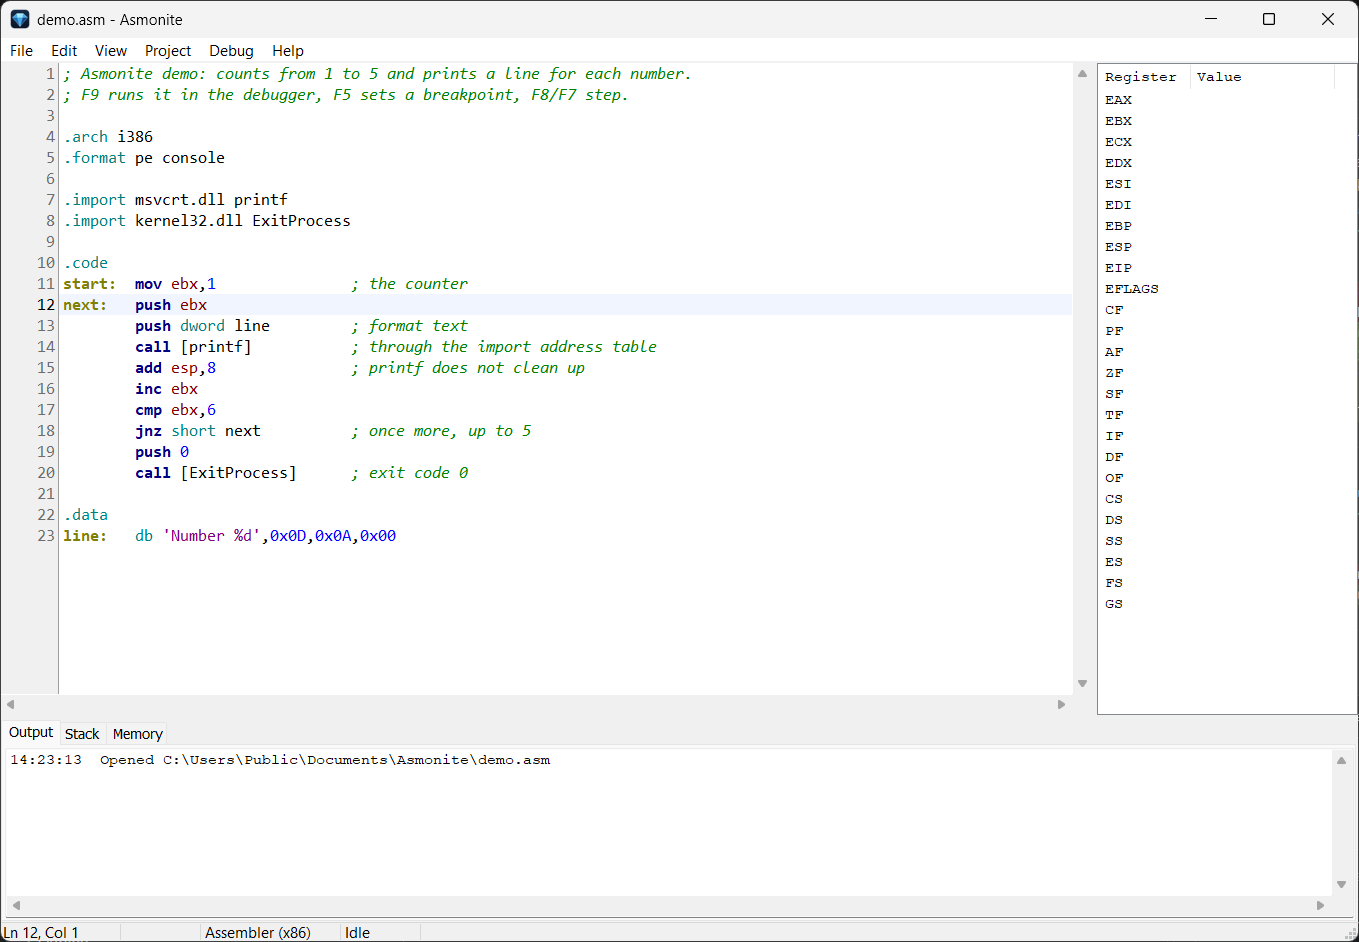Screen dimensions: 1359x942
Task: Click '[ExitProcess]' in the call instruction
Action: point(238,473)
